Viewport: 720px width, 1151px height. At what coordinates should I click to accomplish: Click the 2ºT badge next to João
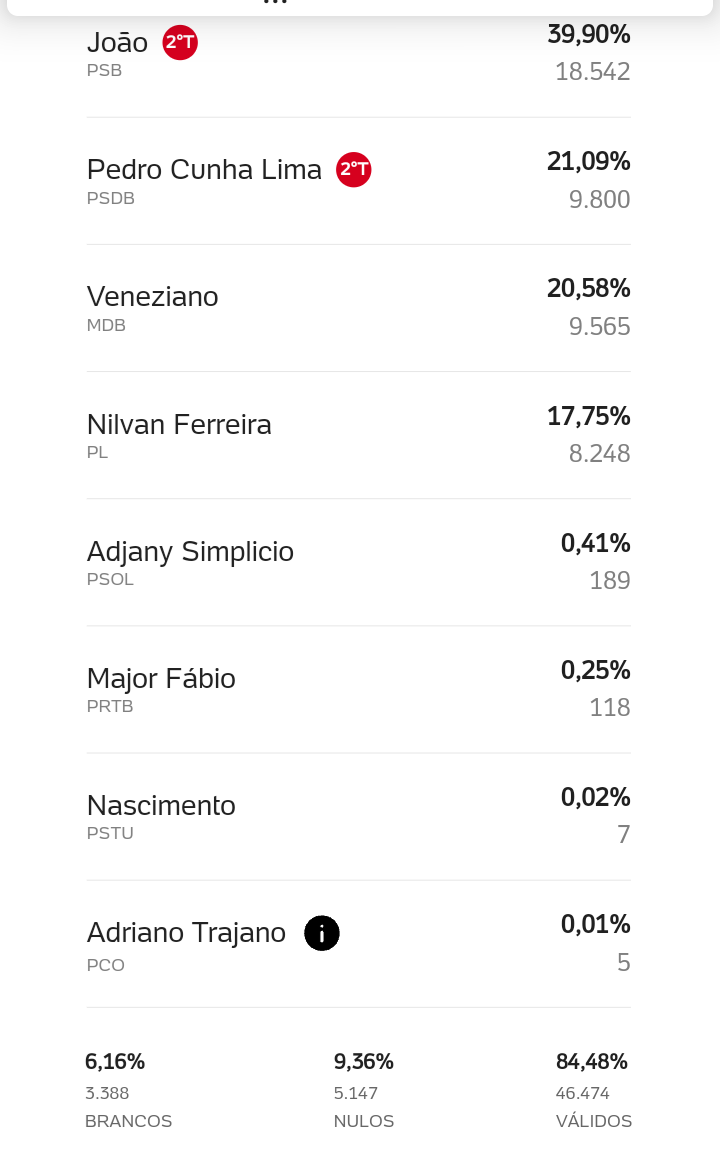[x=180, y=43]
